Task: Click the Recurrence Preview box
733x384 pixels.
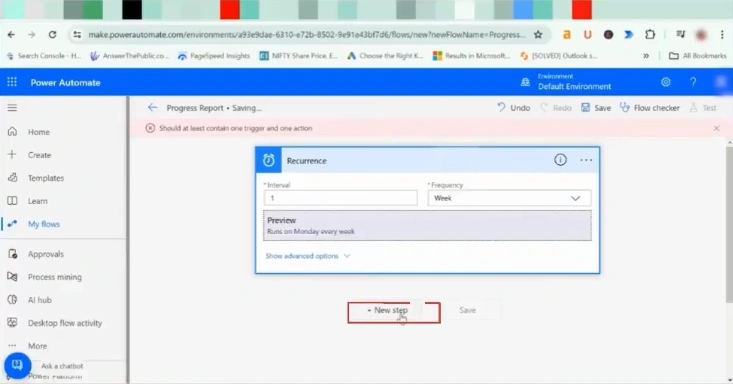Action: [427, 225]
